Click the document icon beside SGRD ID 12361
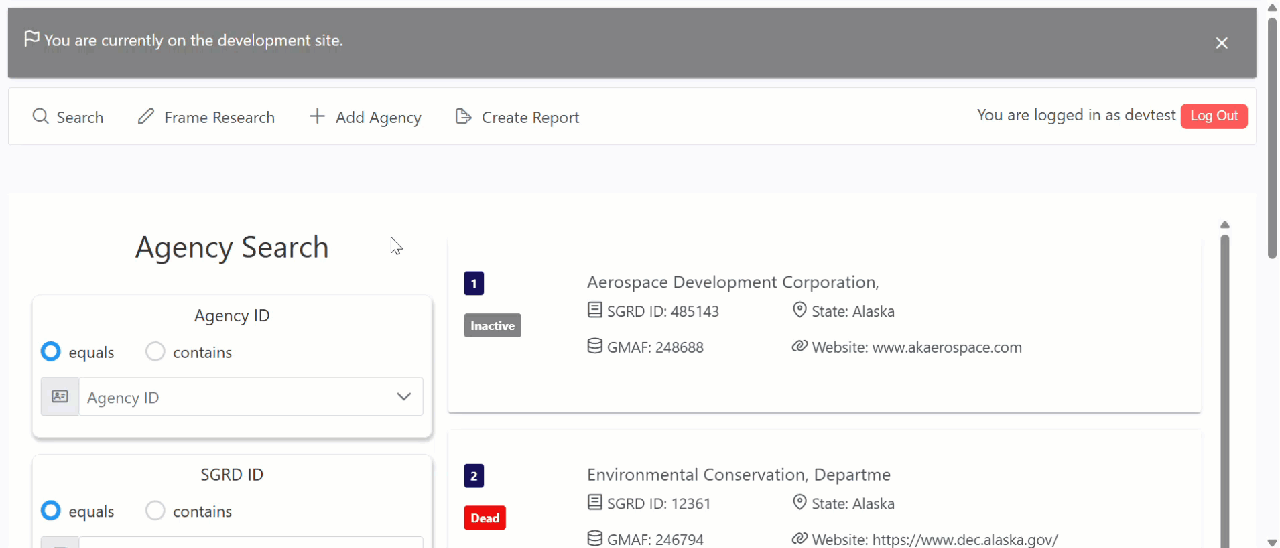1280x548 pixels. [595, 502]
